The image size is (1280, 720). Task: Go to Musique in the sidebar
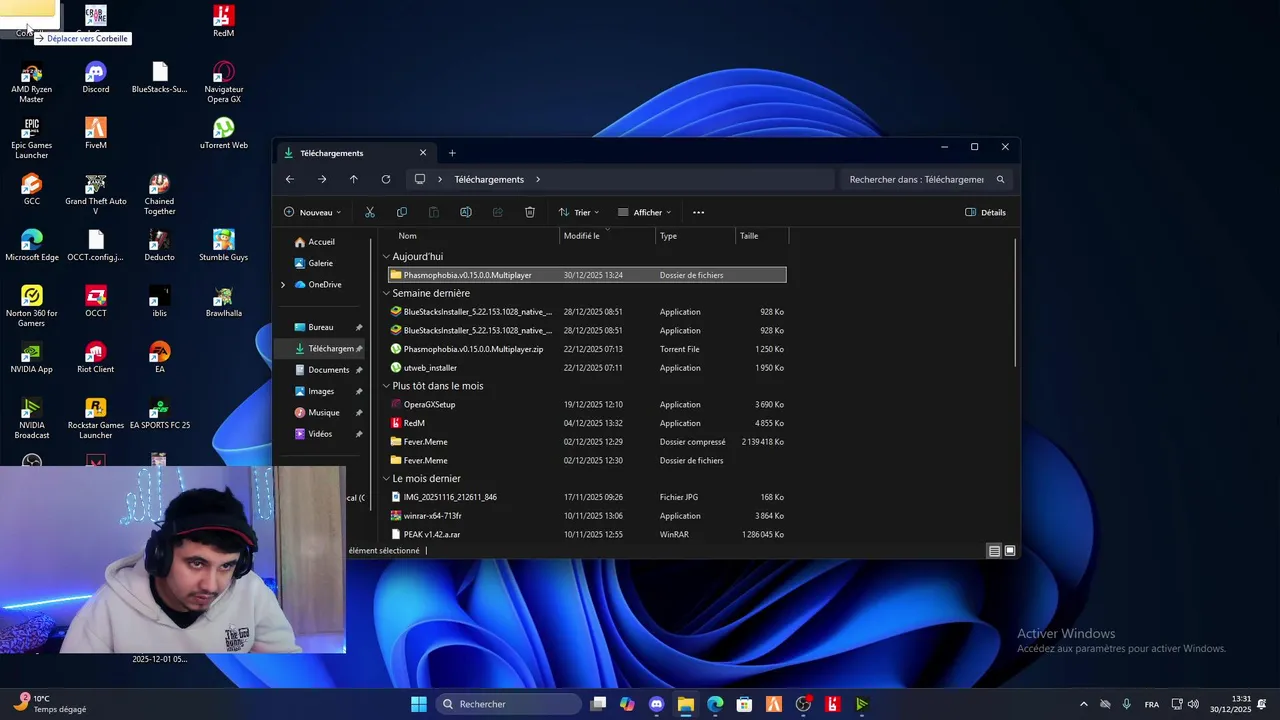pyautogui.click(x=324, y=412)
